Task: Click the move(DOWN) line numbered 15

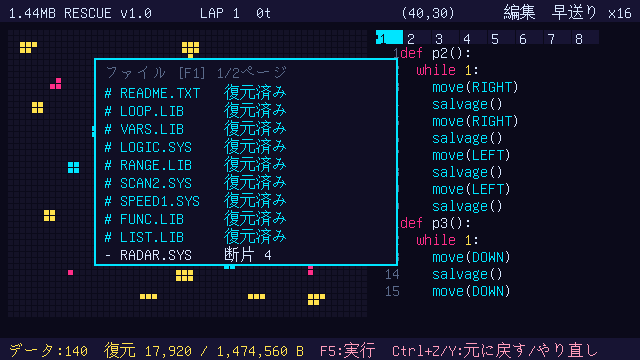Action: click(471, 291)
